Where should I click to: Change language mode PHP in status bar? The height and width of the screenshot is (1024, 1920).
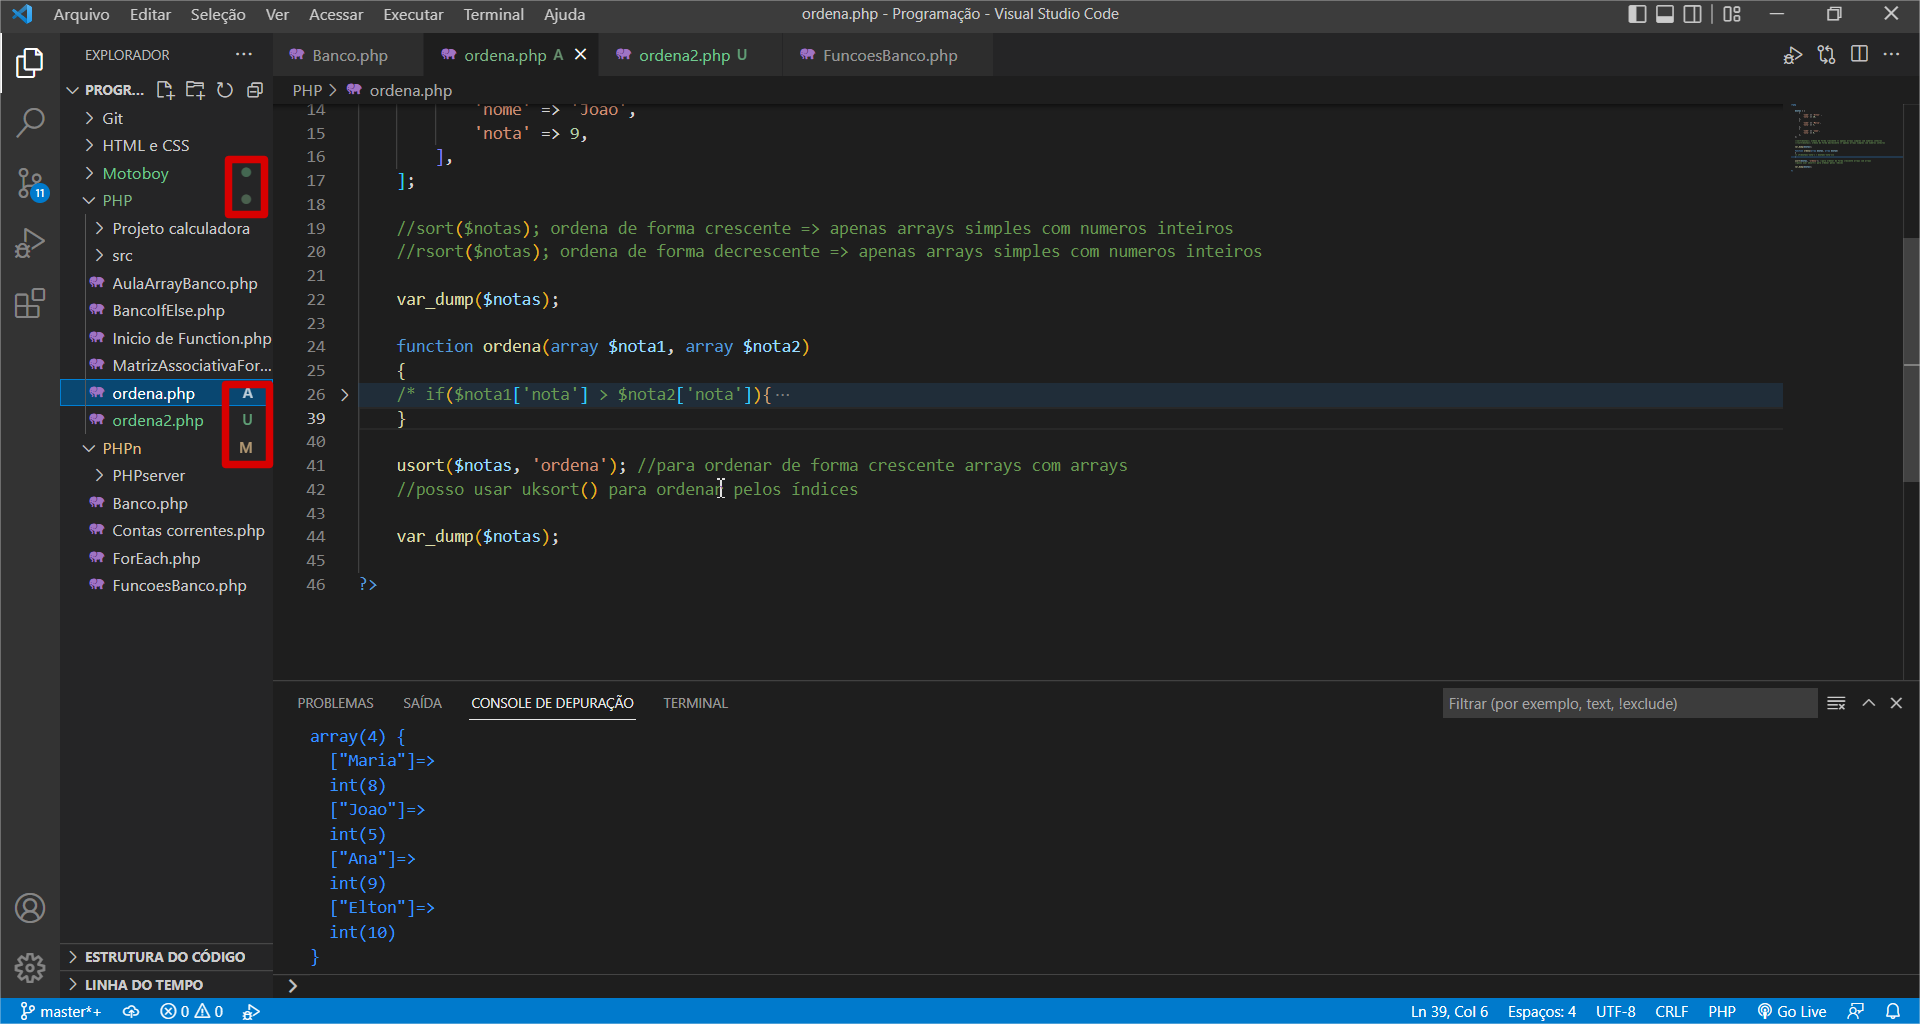click(x=1721, y=1011)
